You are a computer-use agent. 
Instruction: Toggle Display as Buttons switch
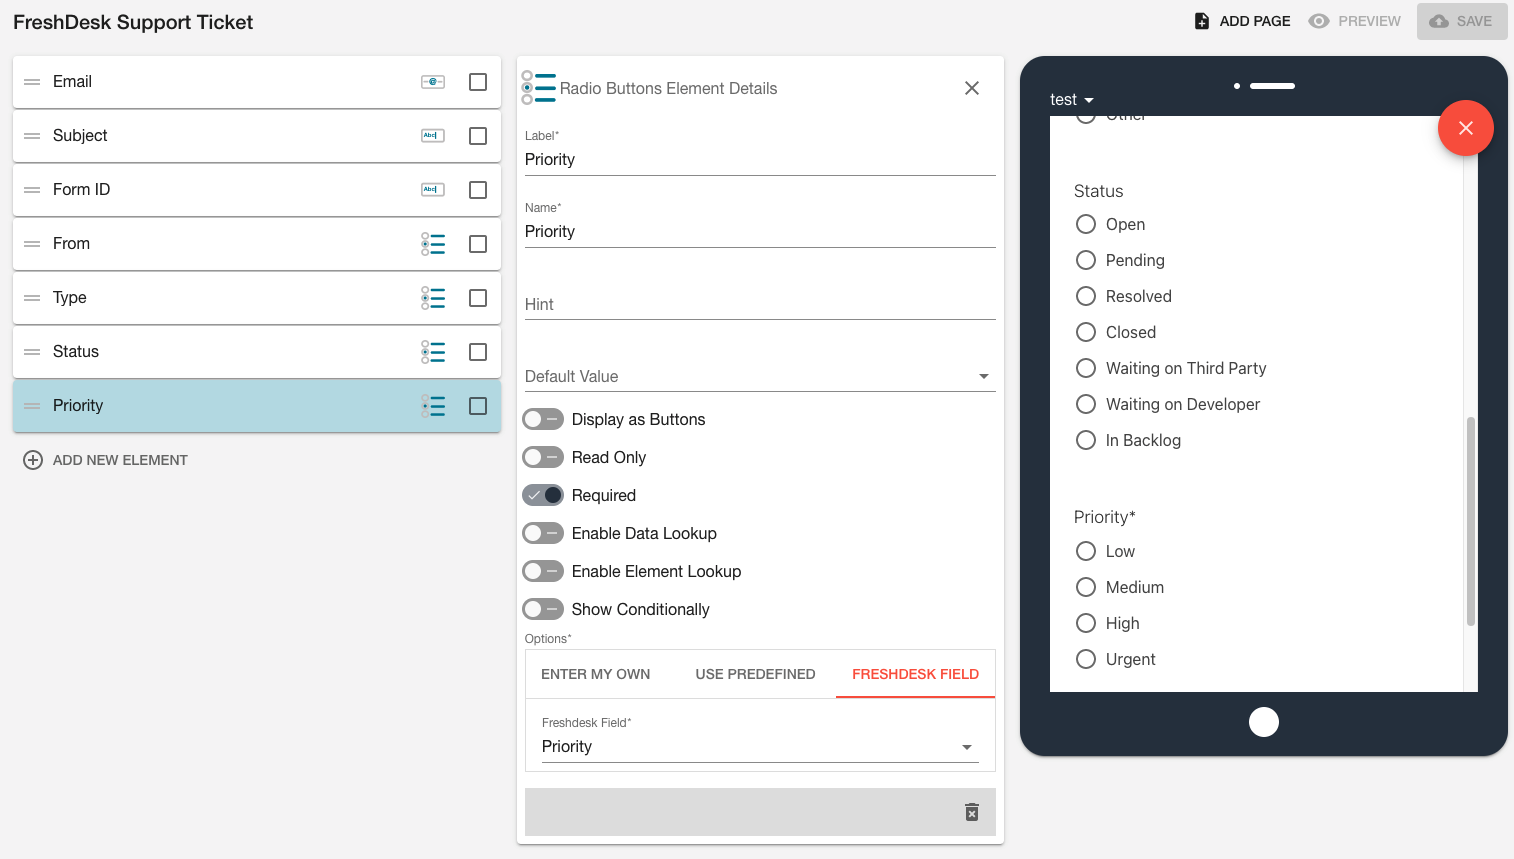coord(543,419)
